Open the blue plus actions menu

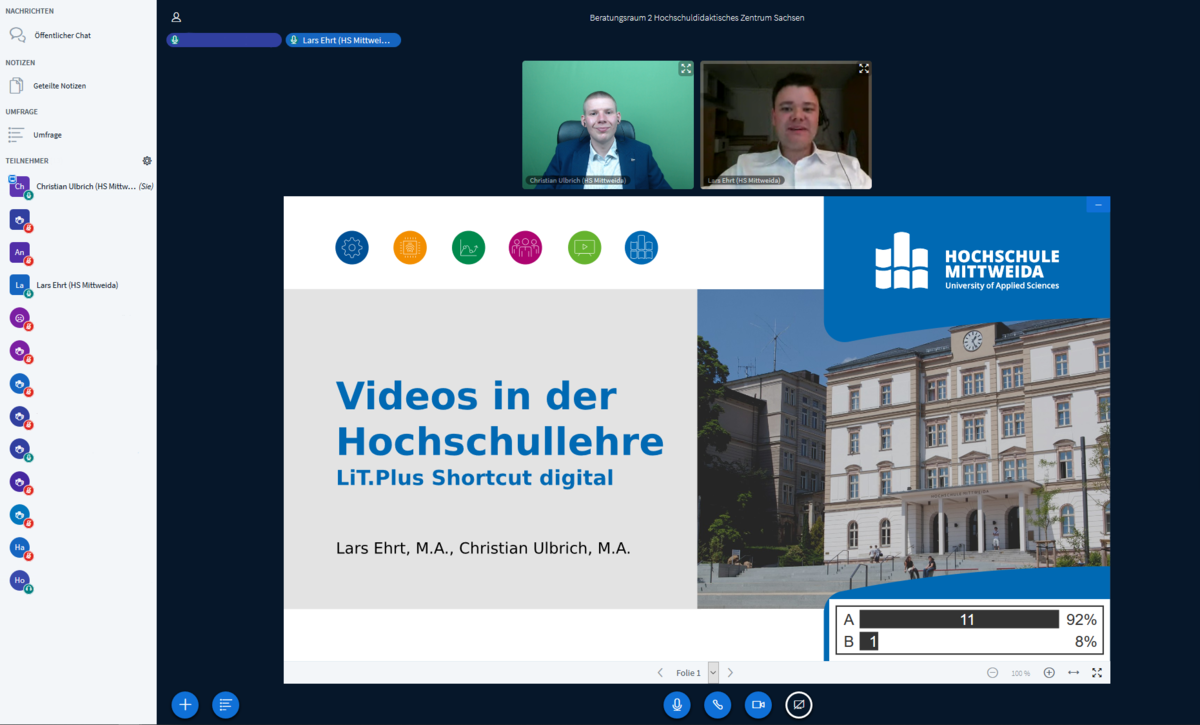point(185,705)
